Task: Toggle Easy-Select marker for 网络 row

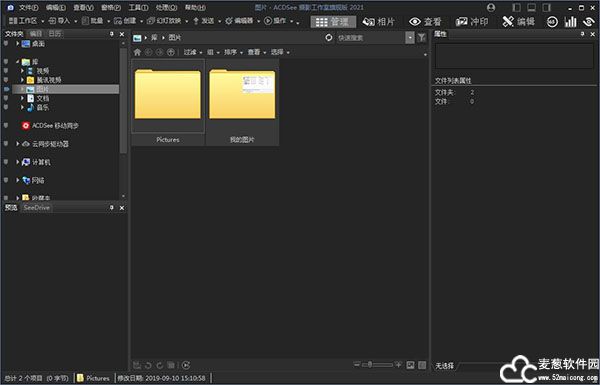Action: click(x=6, y=180)
